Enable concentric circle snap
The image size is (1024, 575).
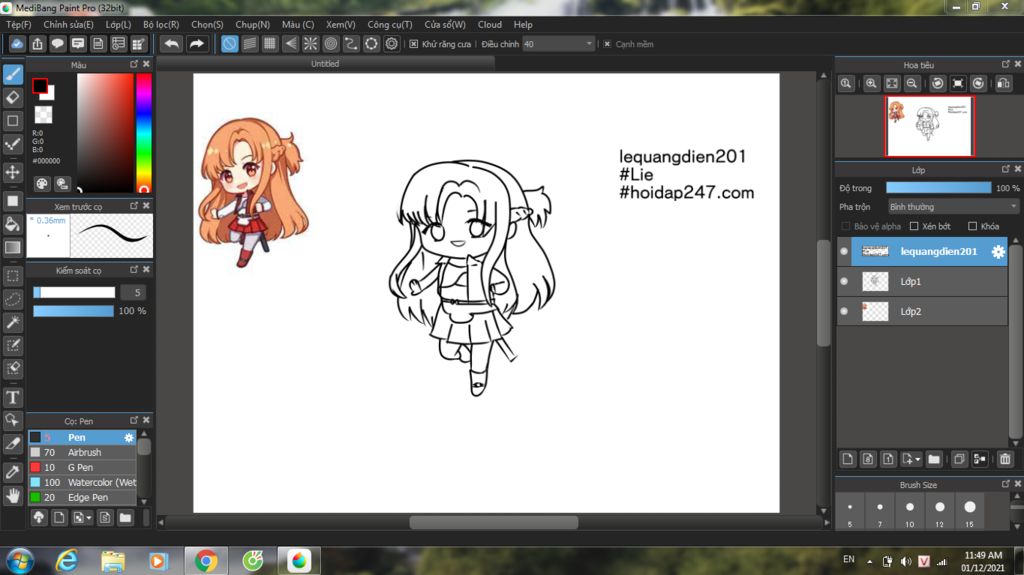(x=330, y=44)
